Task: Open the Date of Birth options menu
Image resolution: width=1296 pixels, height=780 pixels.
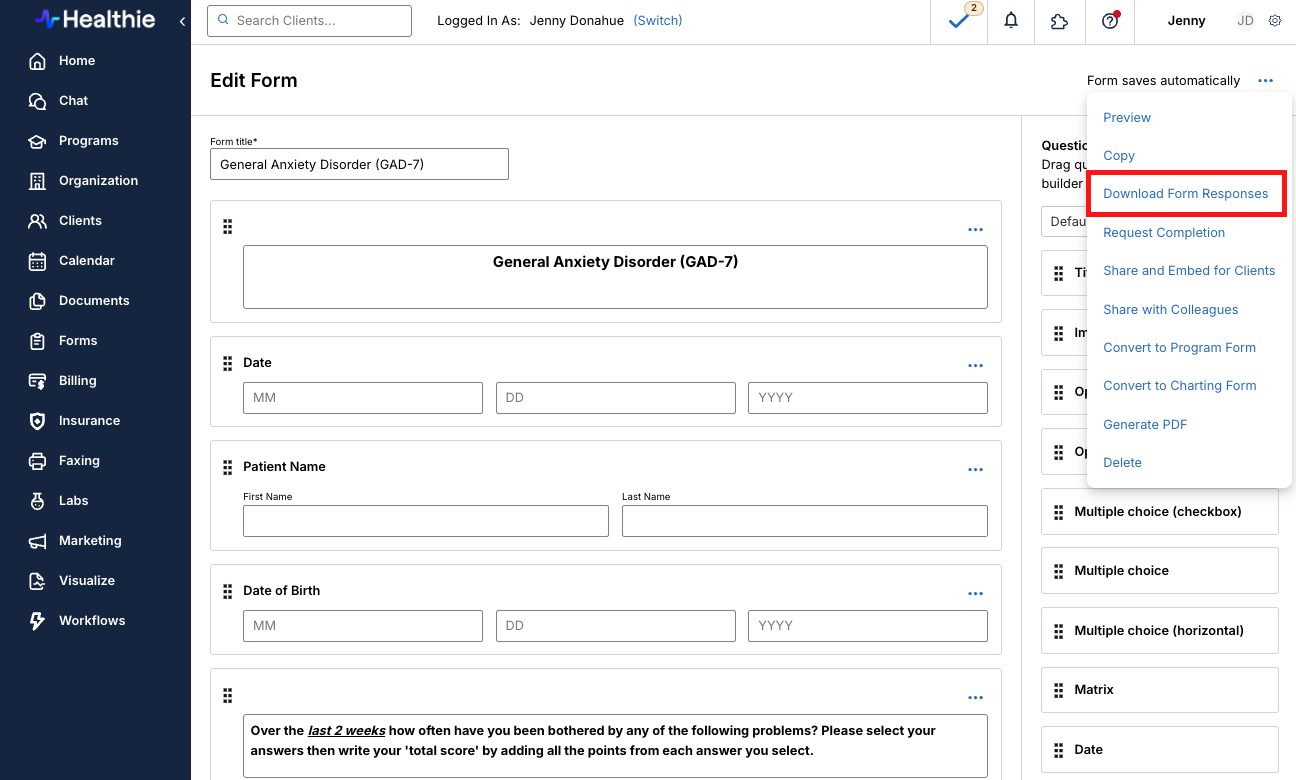Action: point(975,594)
